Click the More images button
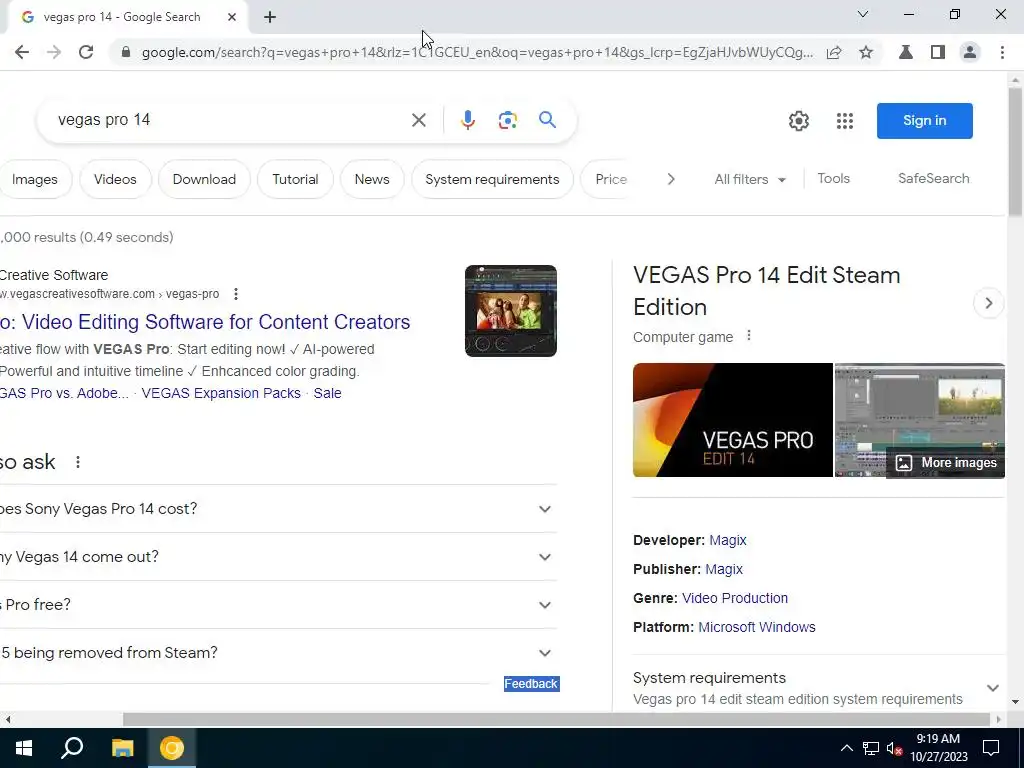The height and width of the screenshot is (768, 1024). (x=946, y=463)
